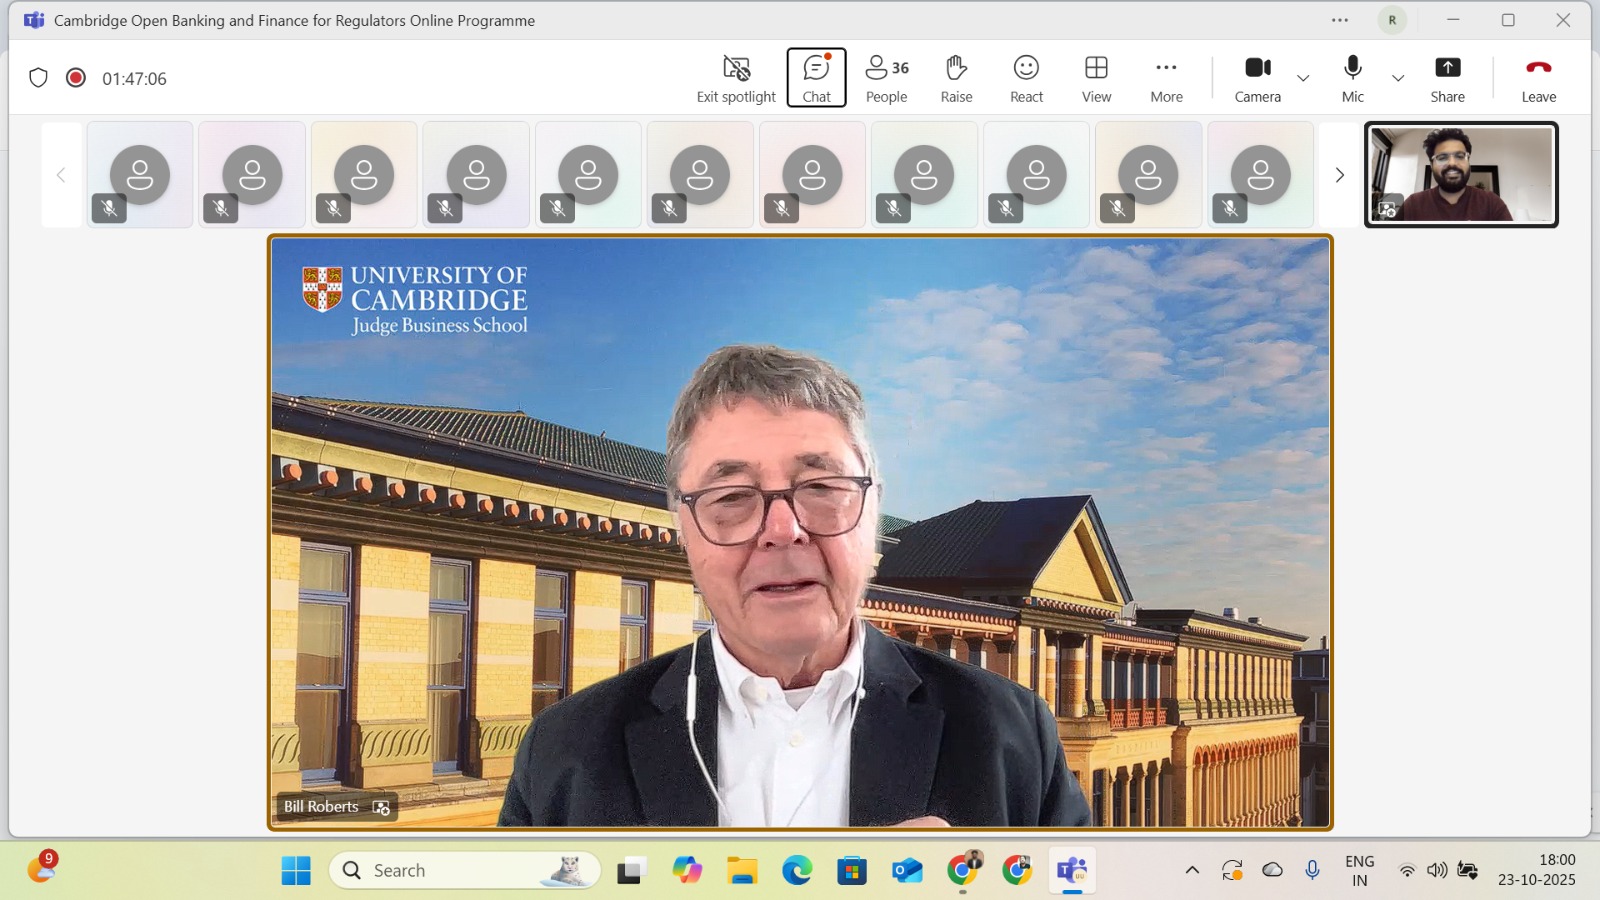
Task: Leave the meeting
Action: tap(1538, 78)
